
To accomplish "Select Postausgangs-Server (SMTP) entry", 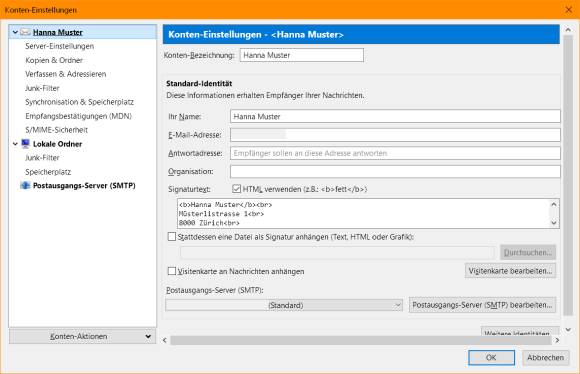I will pyautogui.click(x=84, y=185).
